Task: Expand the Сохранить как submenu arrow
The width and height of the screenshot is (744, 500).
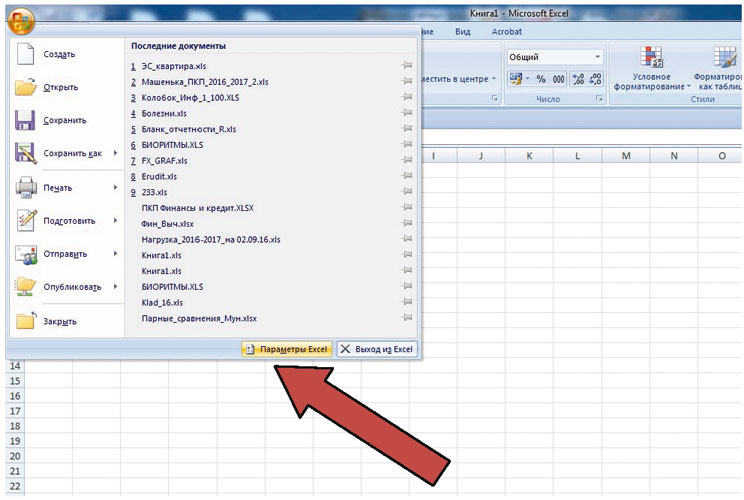Action: [x=115, y=153]
